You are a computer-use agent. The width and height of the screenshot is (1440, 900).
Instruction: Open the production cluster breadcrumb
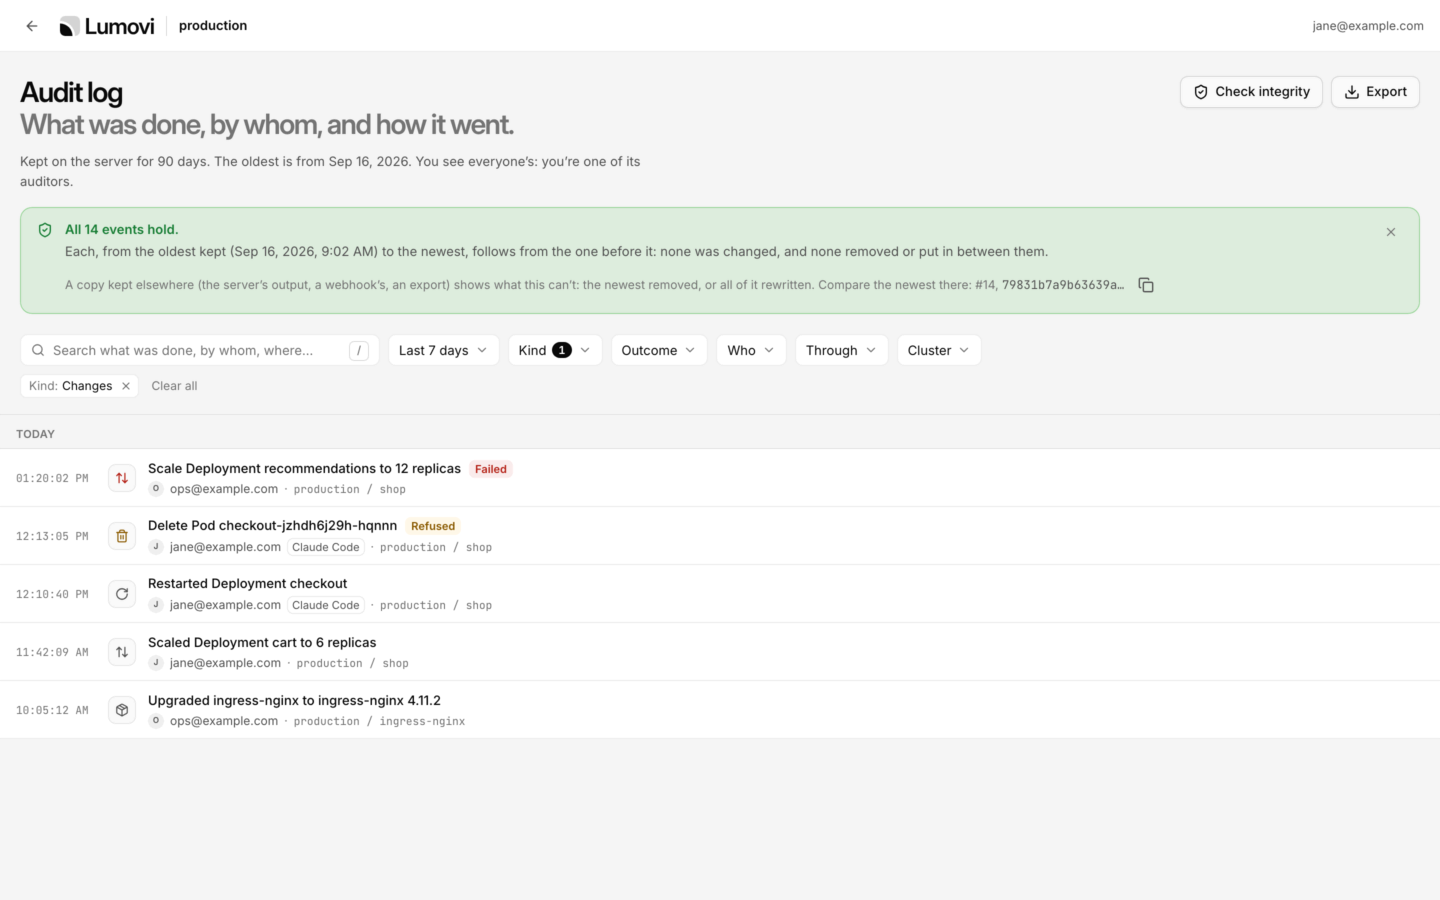(213, 26)
